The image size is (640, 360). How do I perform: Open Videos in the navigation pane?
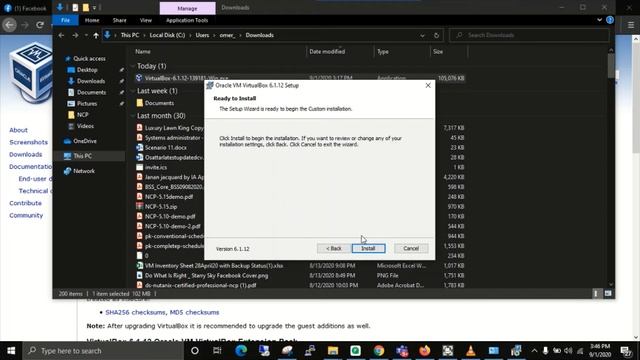click(x=85, y=126)
